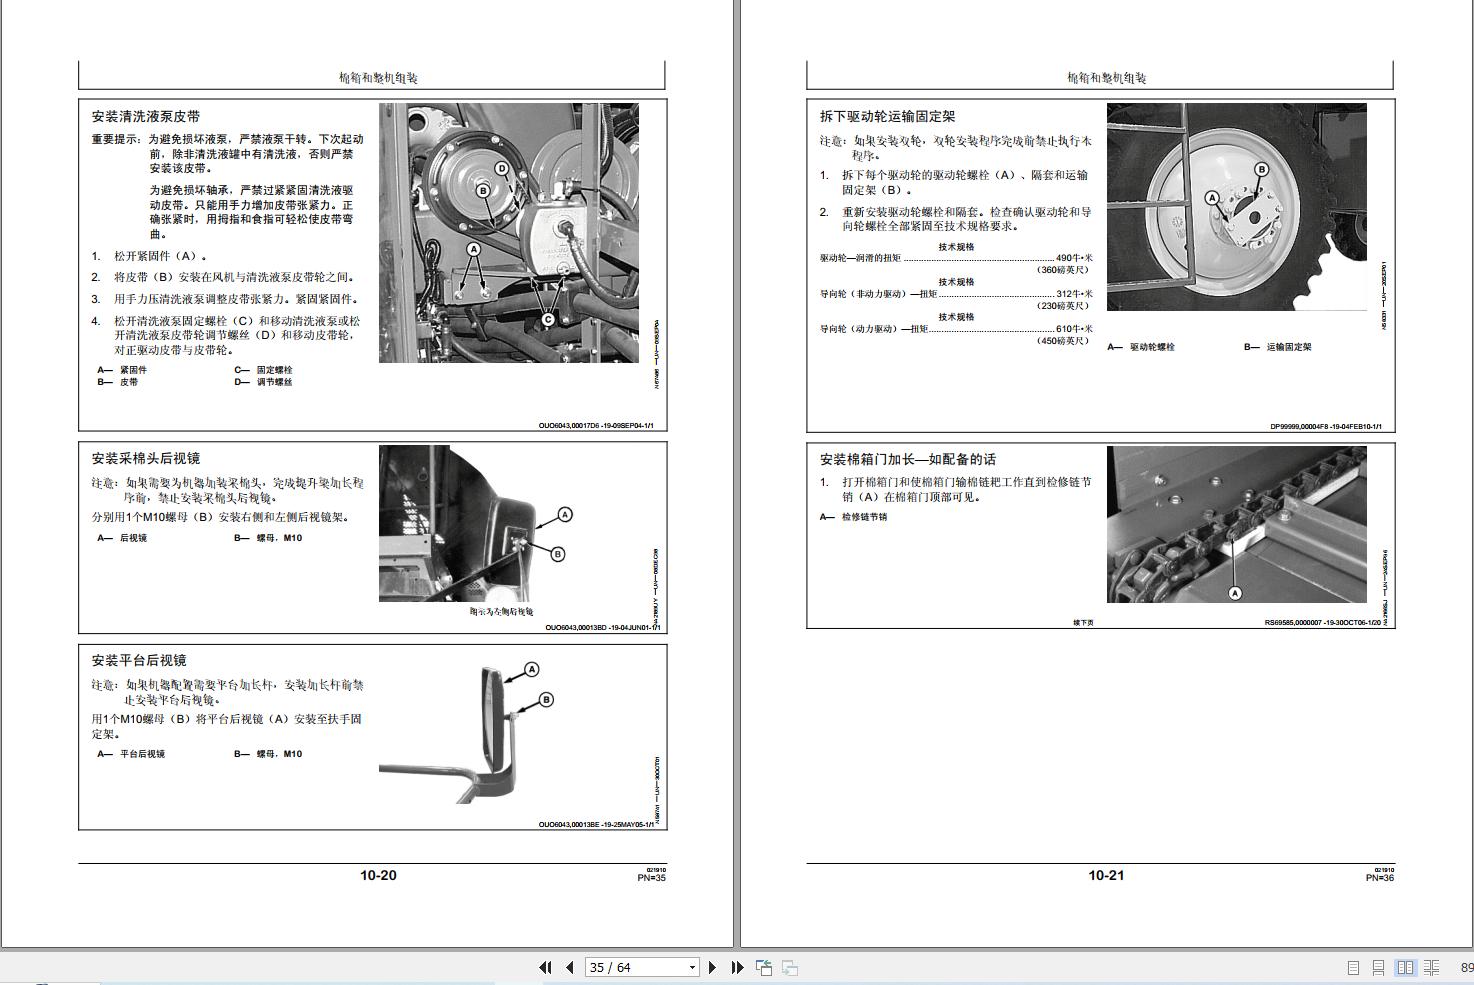Click page number 10-21
The image size is (1474, 985).
1106,875
